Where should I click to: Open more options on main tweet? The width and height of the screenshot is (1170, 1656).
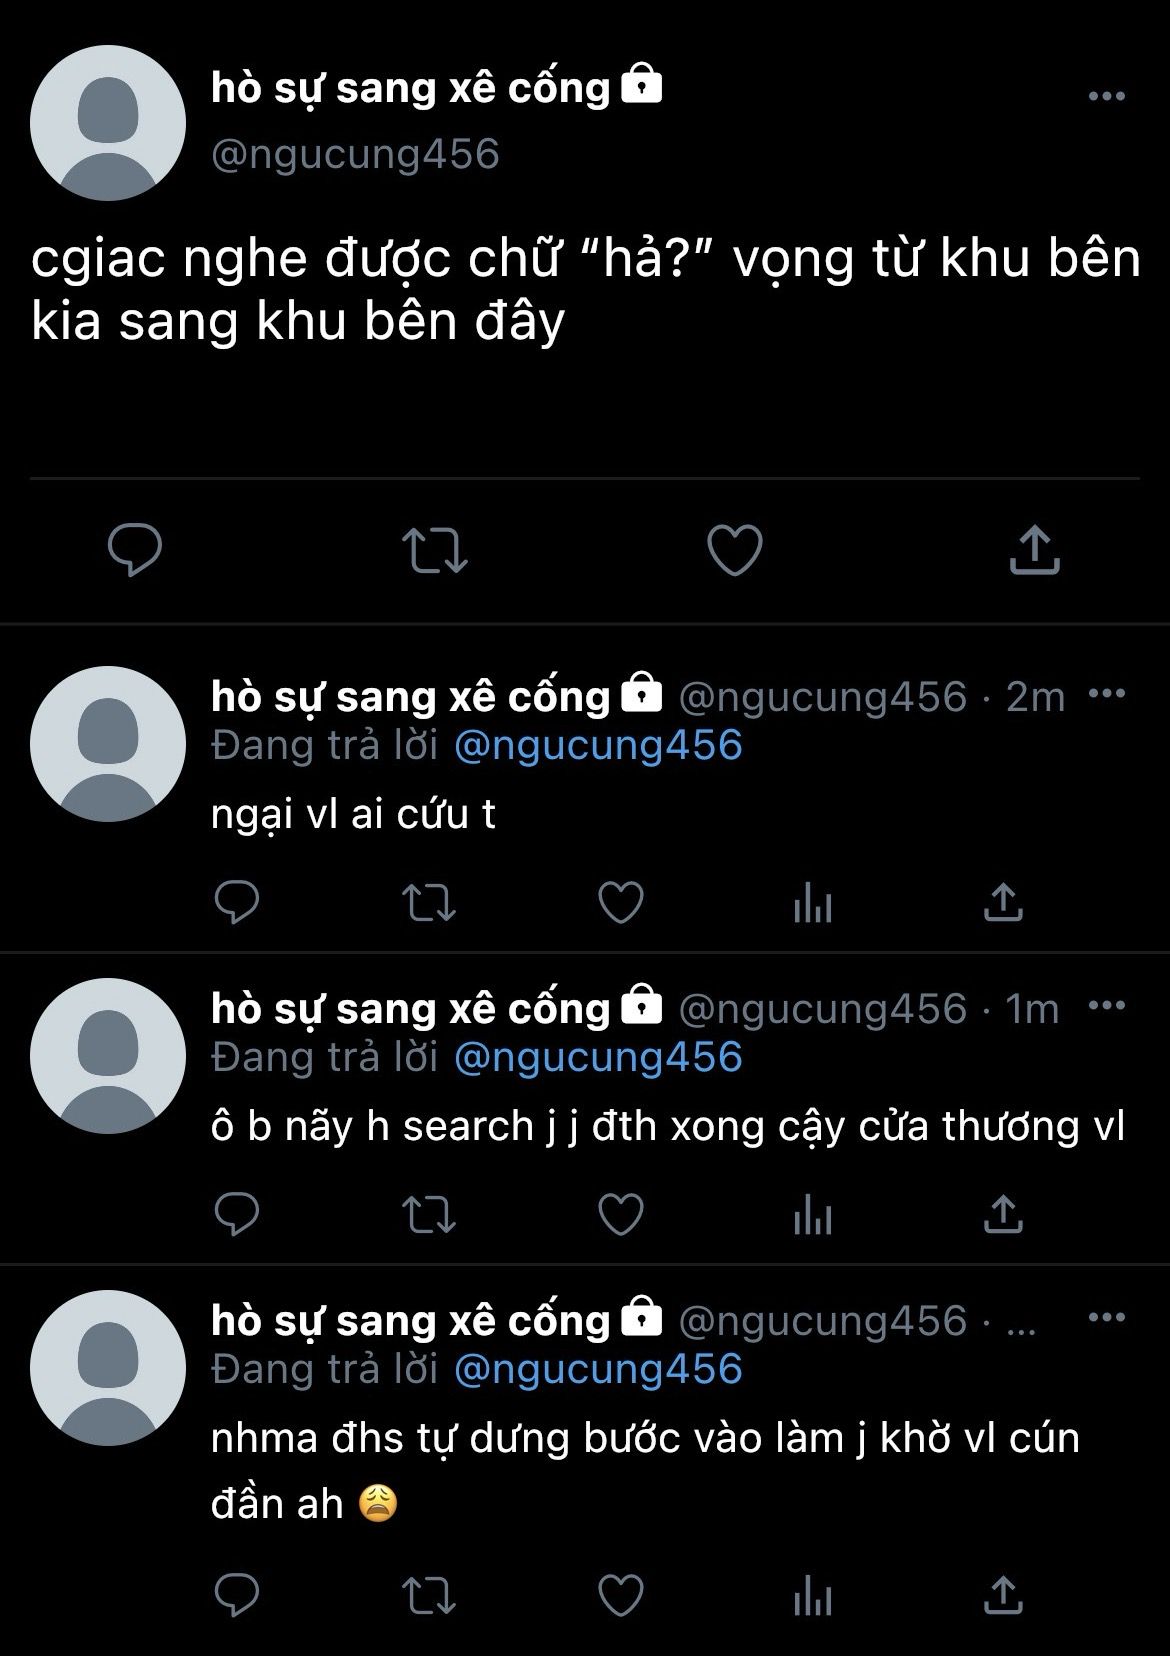coord(1106,97)
